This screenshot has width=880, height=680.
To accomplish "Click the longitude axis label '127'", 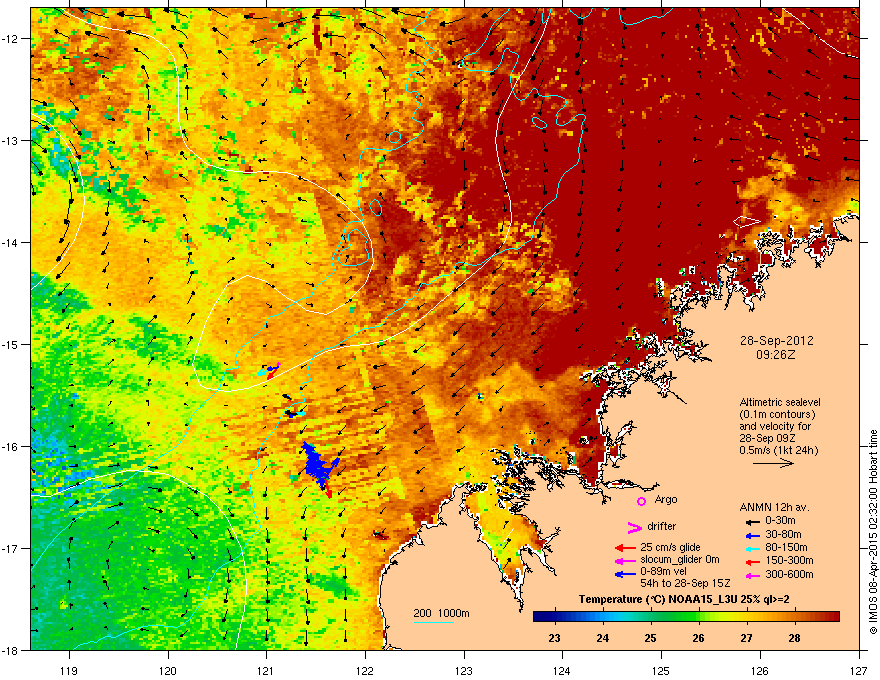I will (x=859, y=670).
